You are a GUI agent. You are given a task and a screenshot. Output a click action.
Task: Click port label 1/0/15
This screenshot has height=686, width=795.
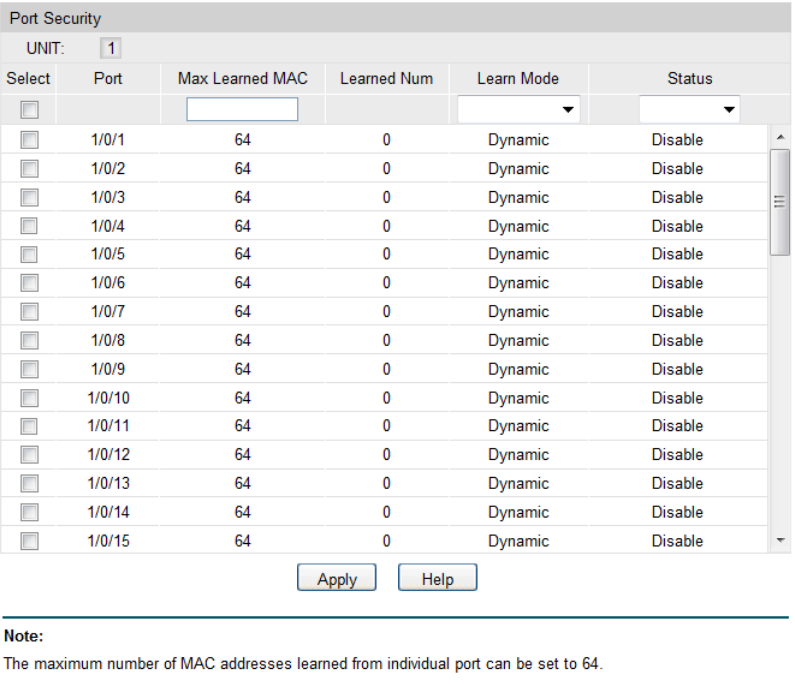tap(109, 541)
